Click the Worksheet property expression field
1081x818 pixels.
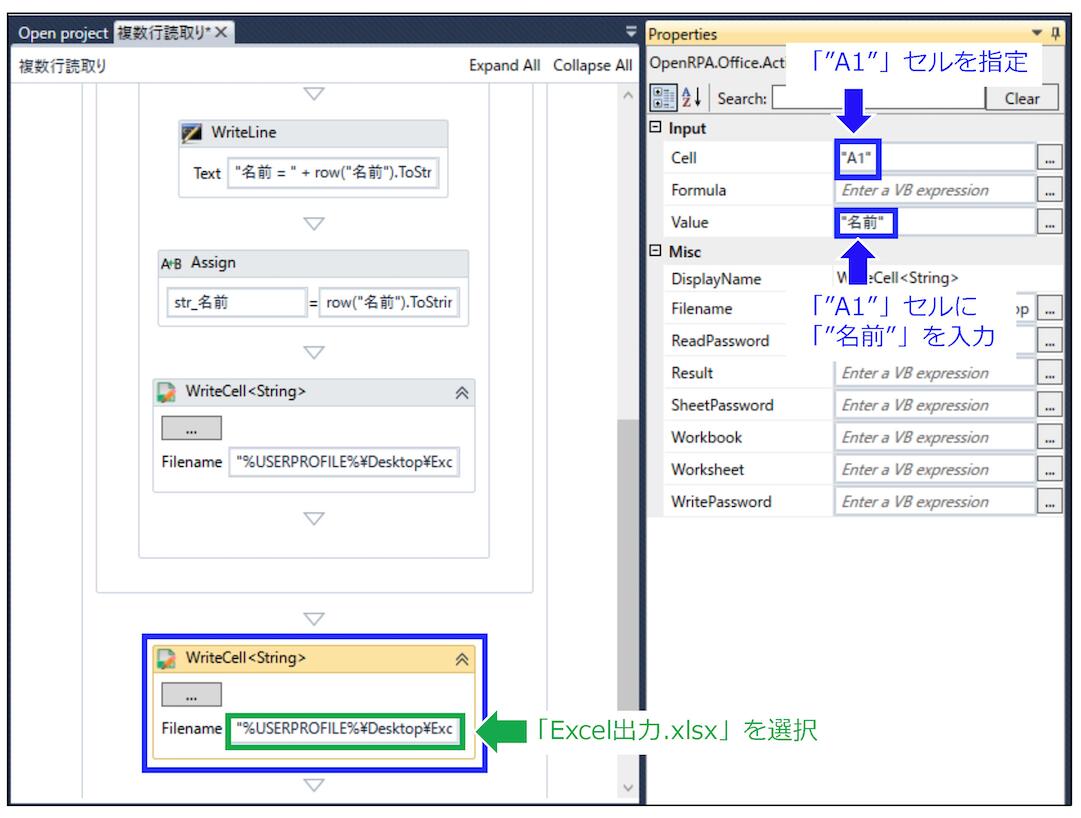tap(934, 470)
